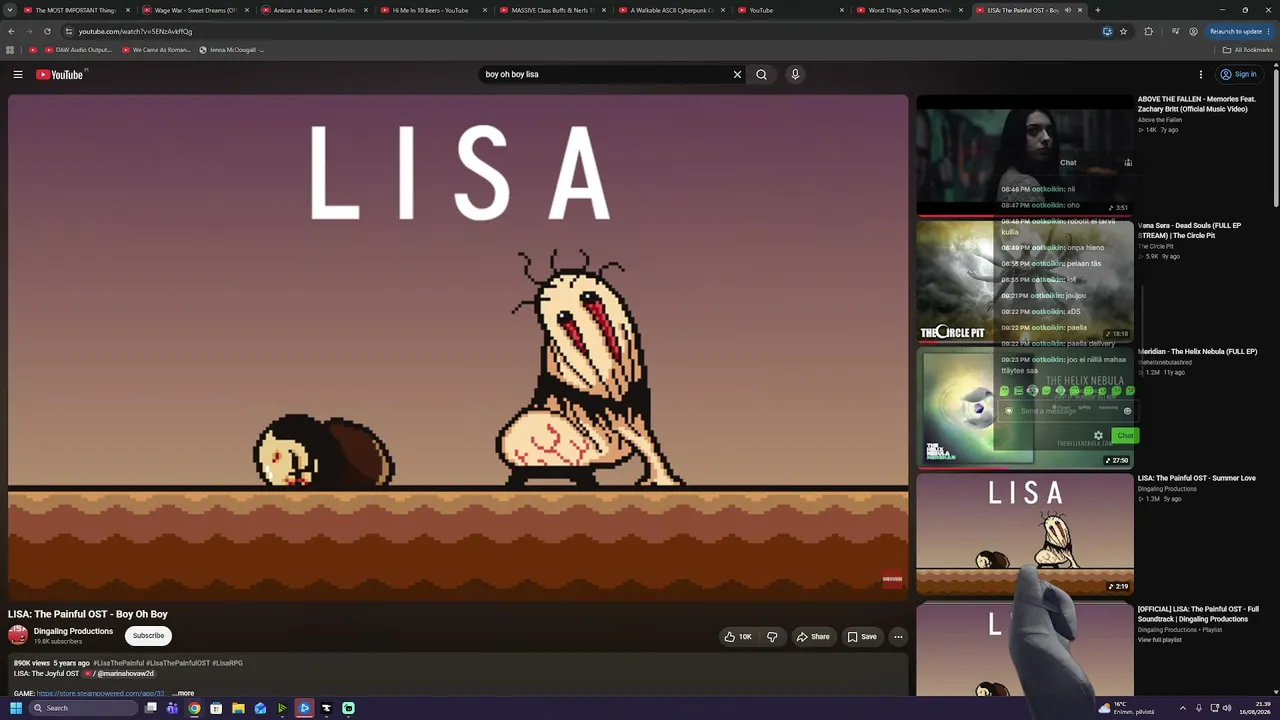Go to the YouTube home logo

tap(60, 74)
